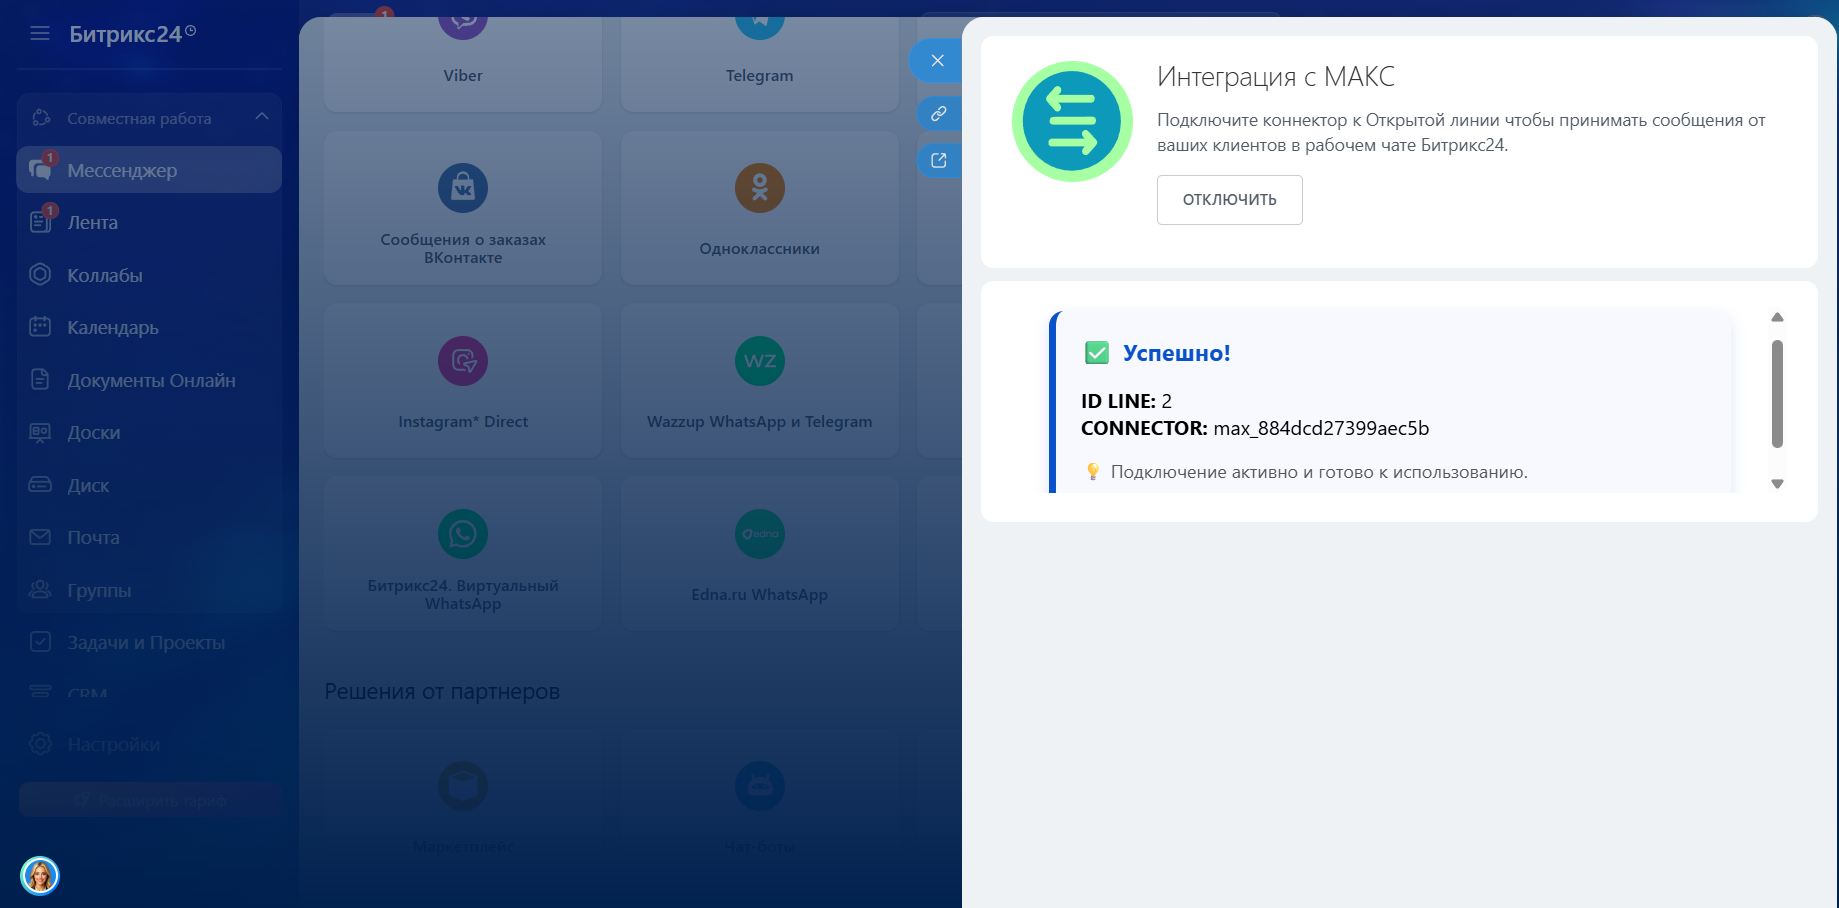Screen dimensions: 1839x908
Task: Open Мессенджер from the sidebar
Action: click(x=149, y=170)
